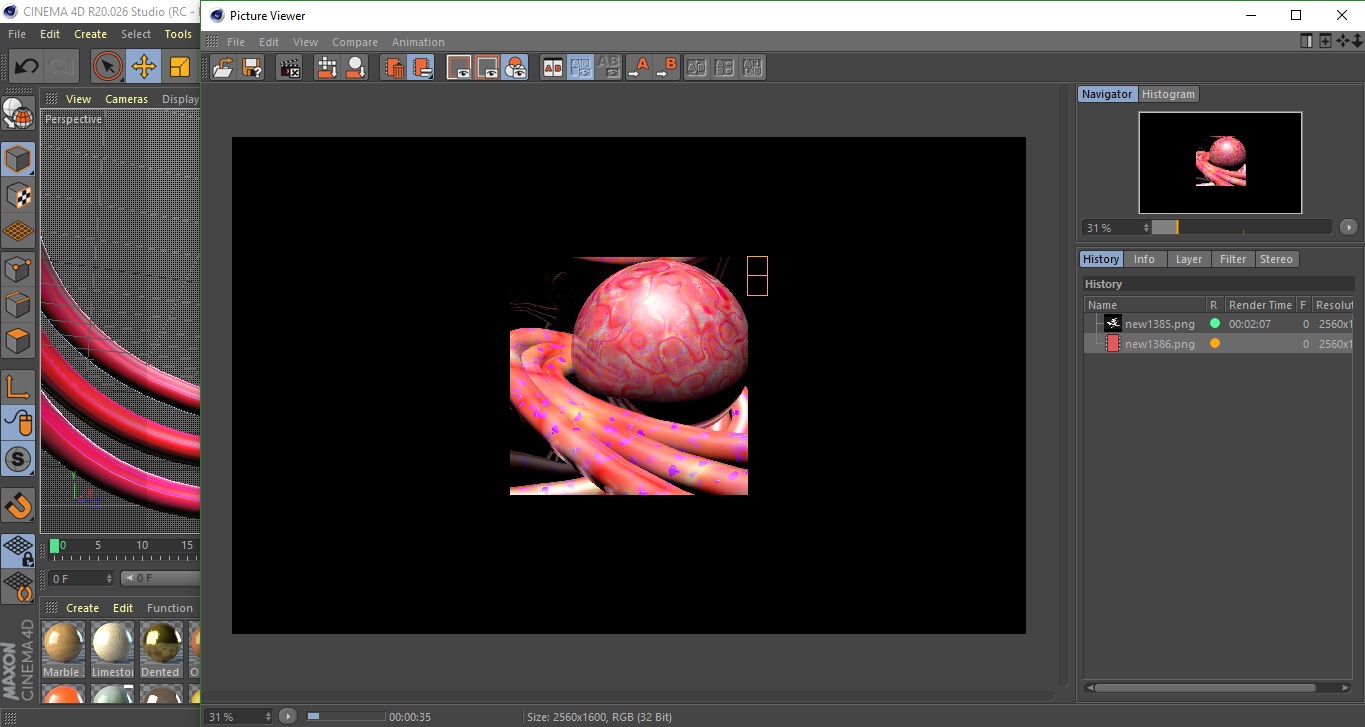Screen dimensions: 1365x727
Task: Toggle AB Compare mode icon
Action: (553, 67)
